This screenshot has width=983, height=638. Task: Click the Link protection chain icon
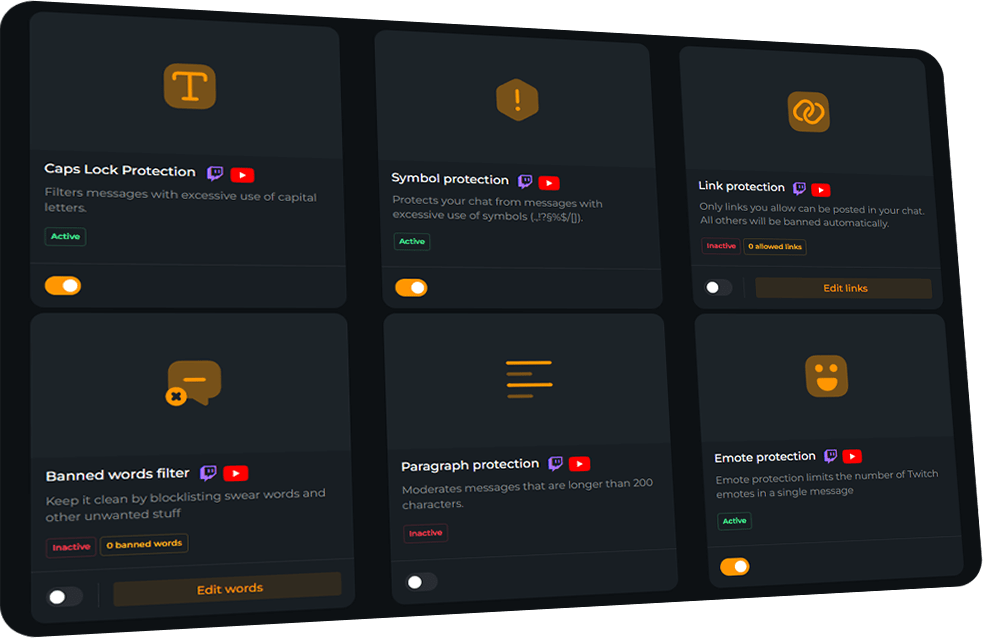tap(809, 112)
